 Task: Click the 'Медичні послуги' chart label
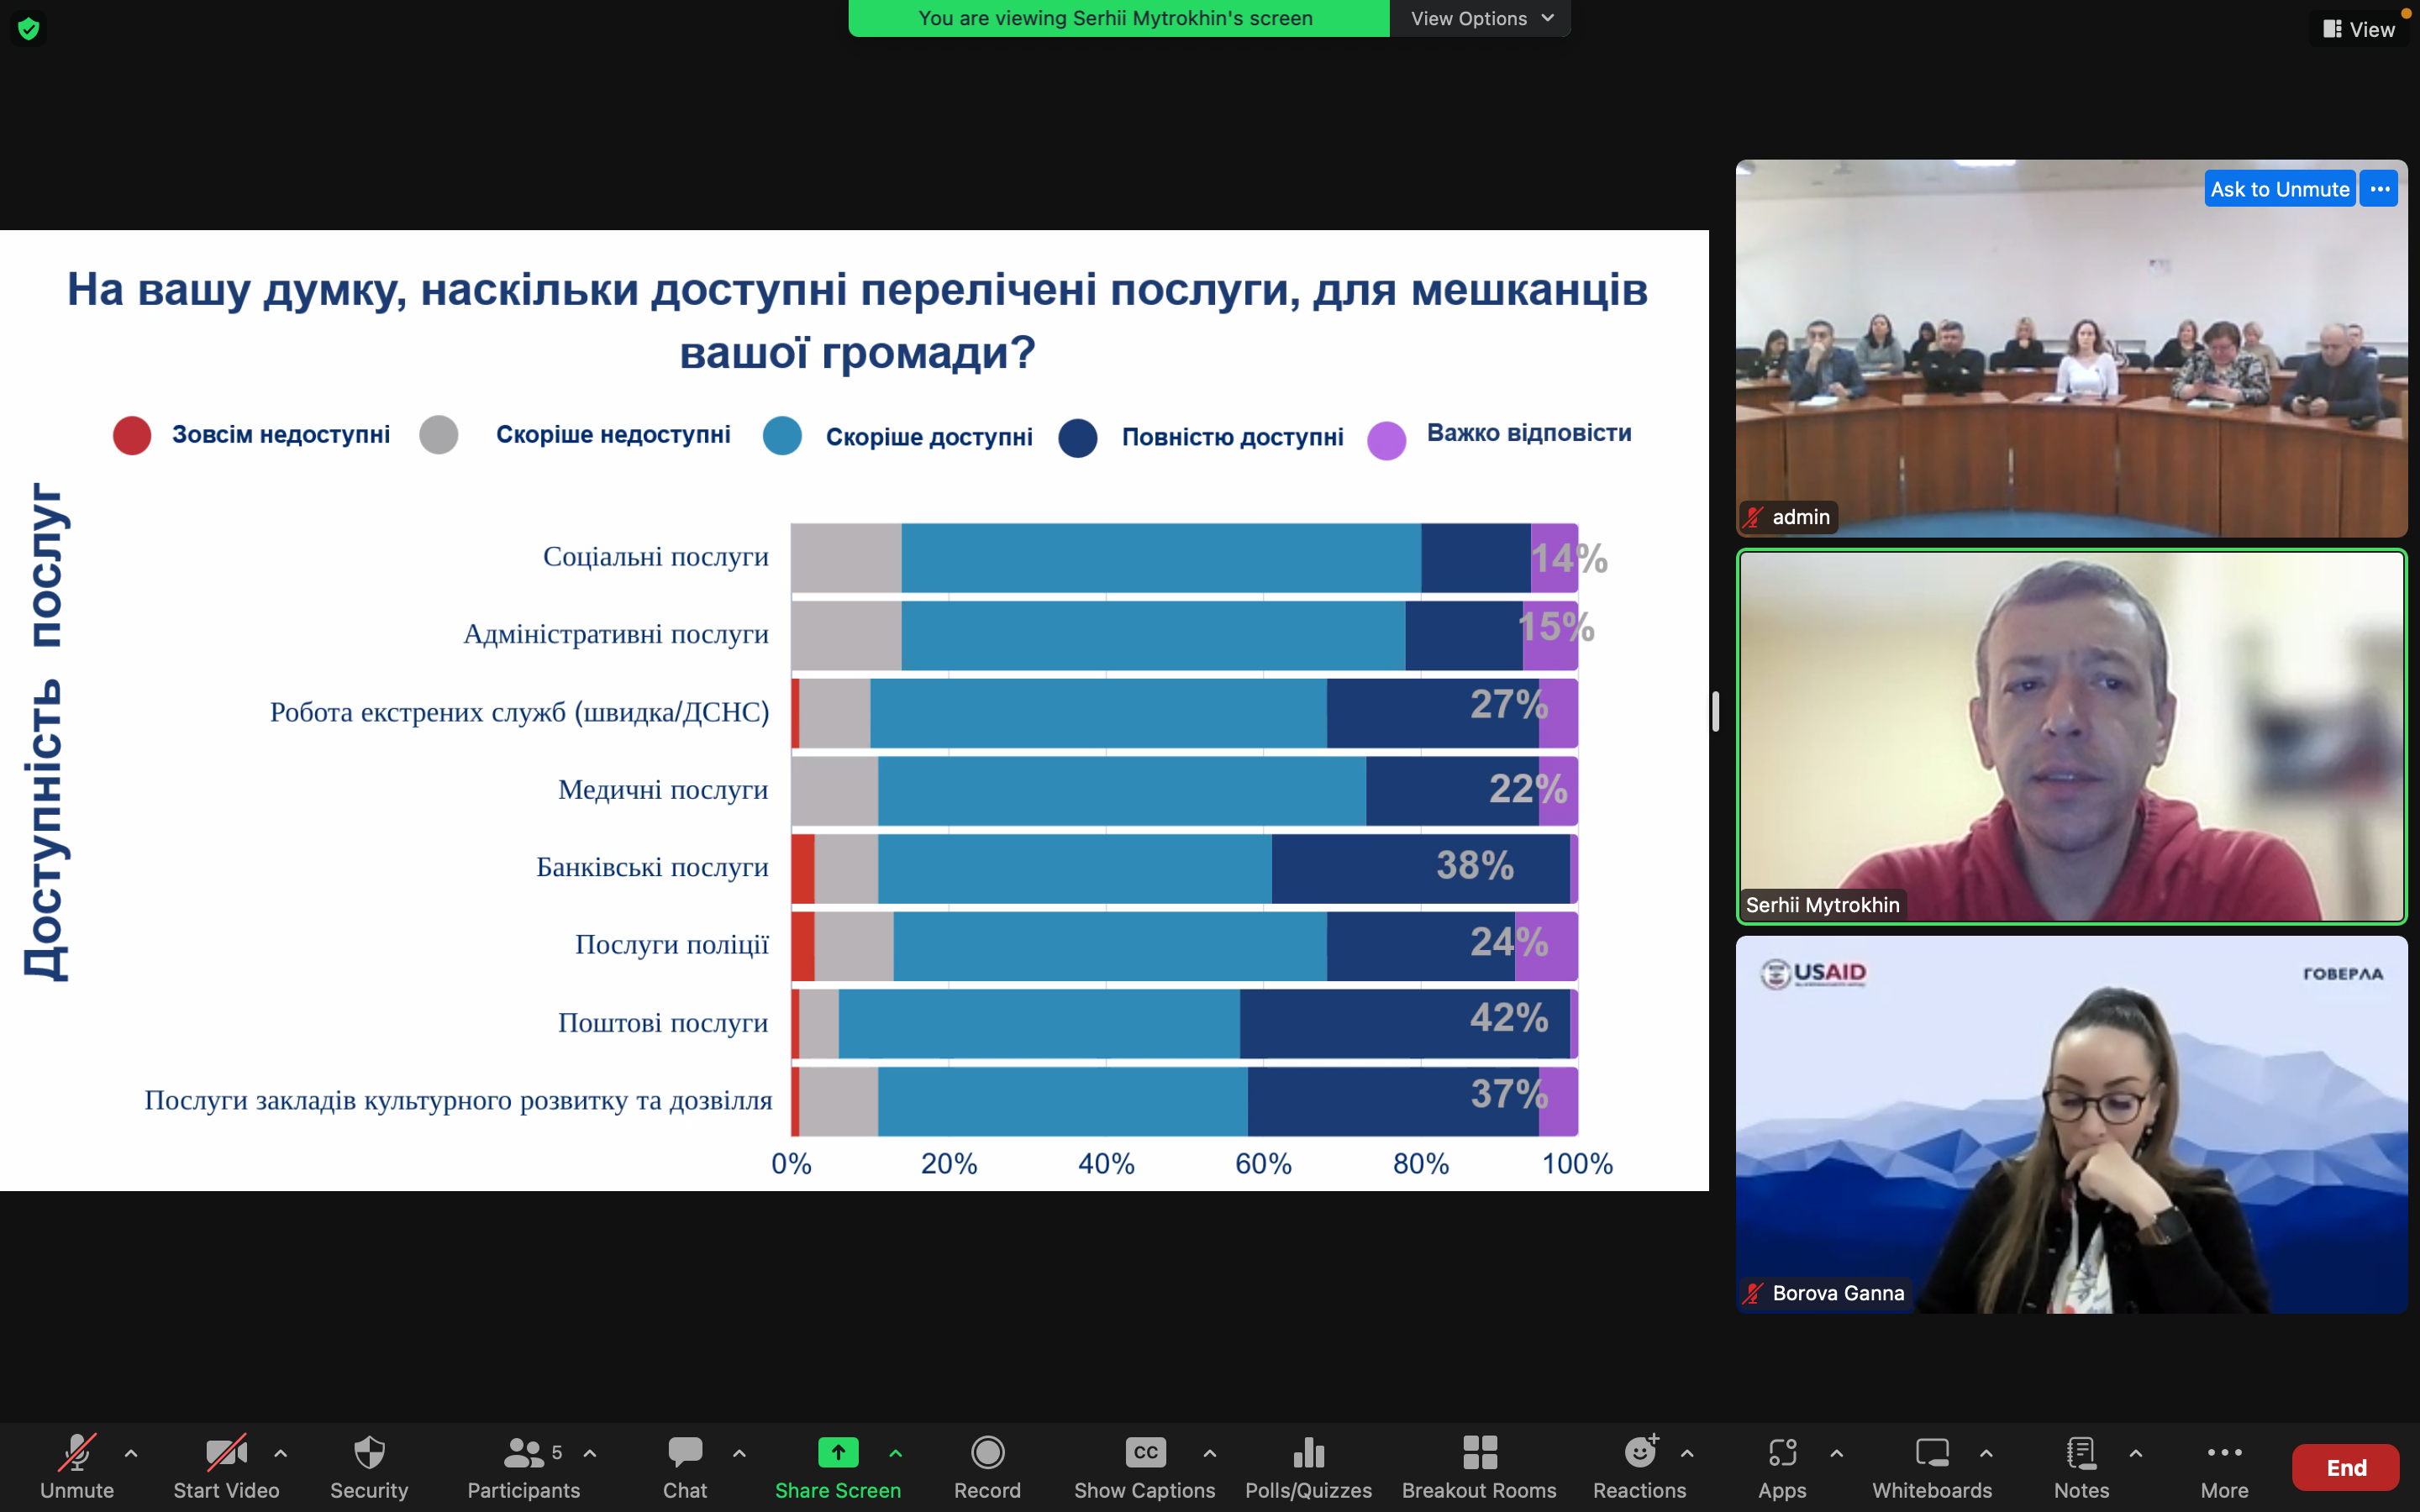click(663, 789)
